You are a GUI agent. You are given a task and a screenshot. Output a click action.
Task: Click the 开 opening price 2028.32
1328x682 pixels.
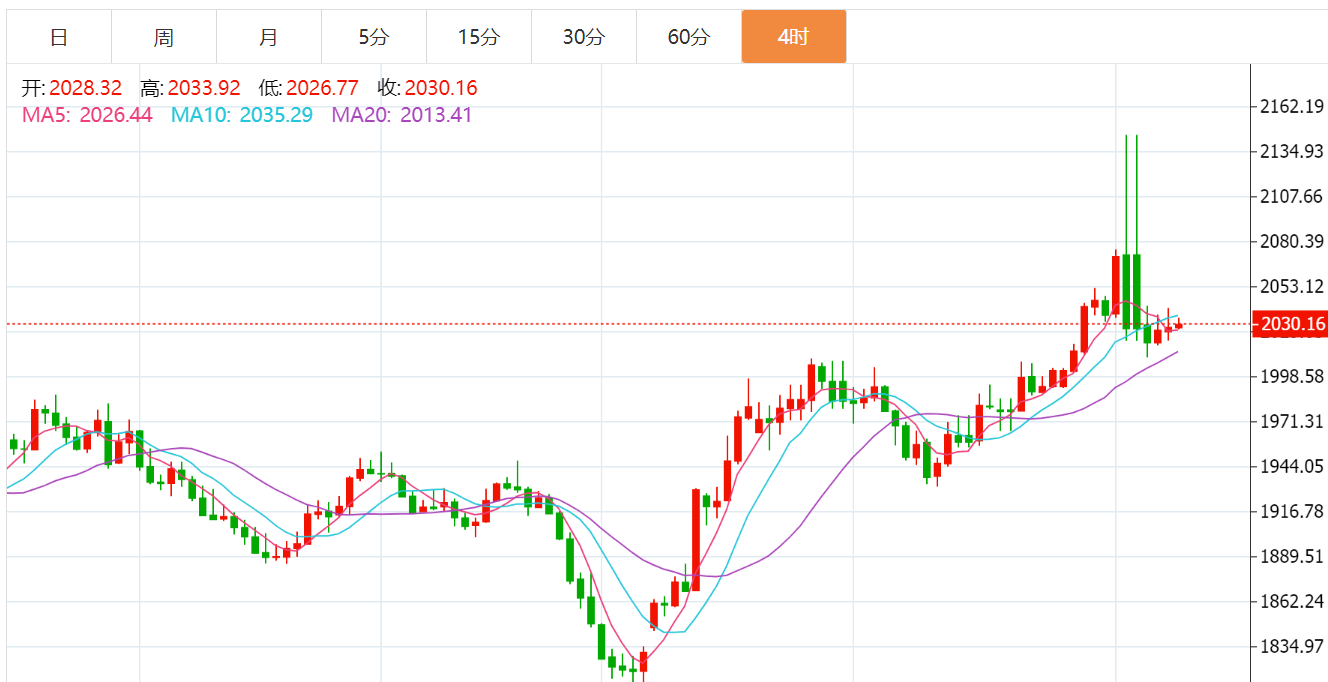click(85, 88)
